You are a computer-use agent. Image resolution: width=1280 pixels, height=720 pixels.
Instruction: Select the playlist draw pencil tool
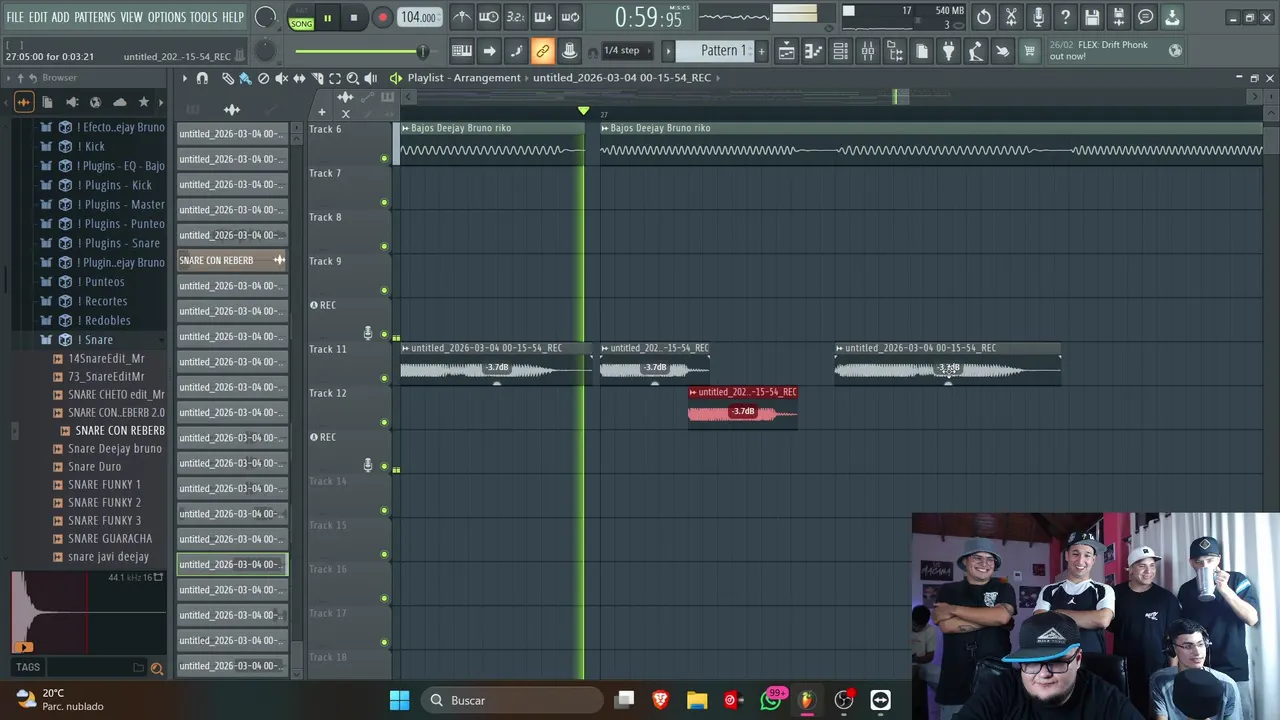[x=228, y=78]
